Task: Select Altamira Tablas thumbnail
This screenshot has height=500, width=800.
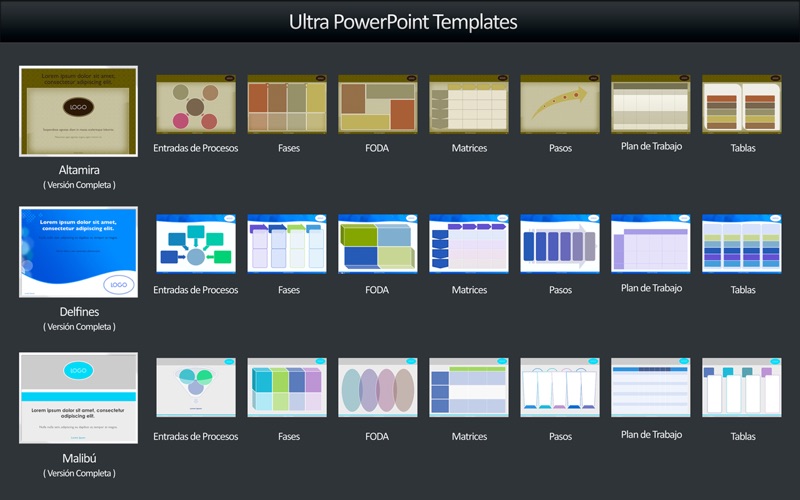Action: pos(742,105)
